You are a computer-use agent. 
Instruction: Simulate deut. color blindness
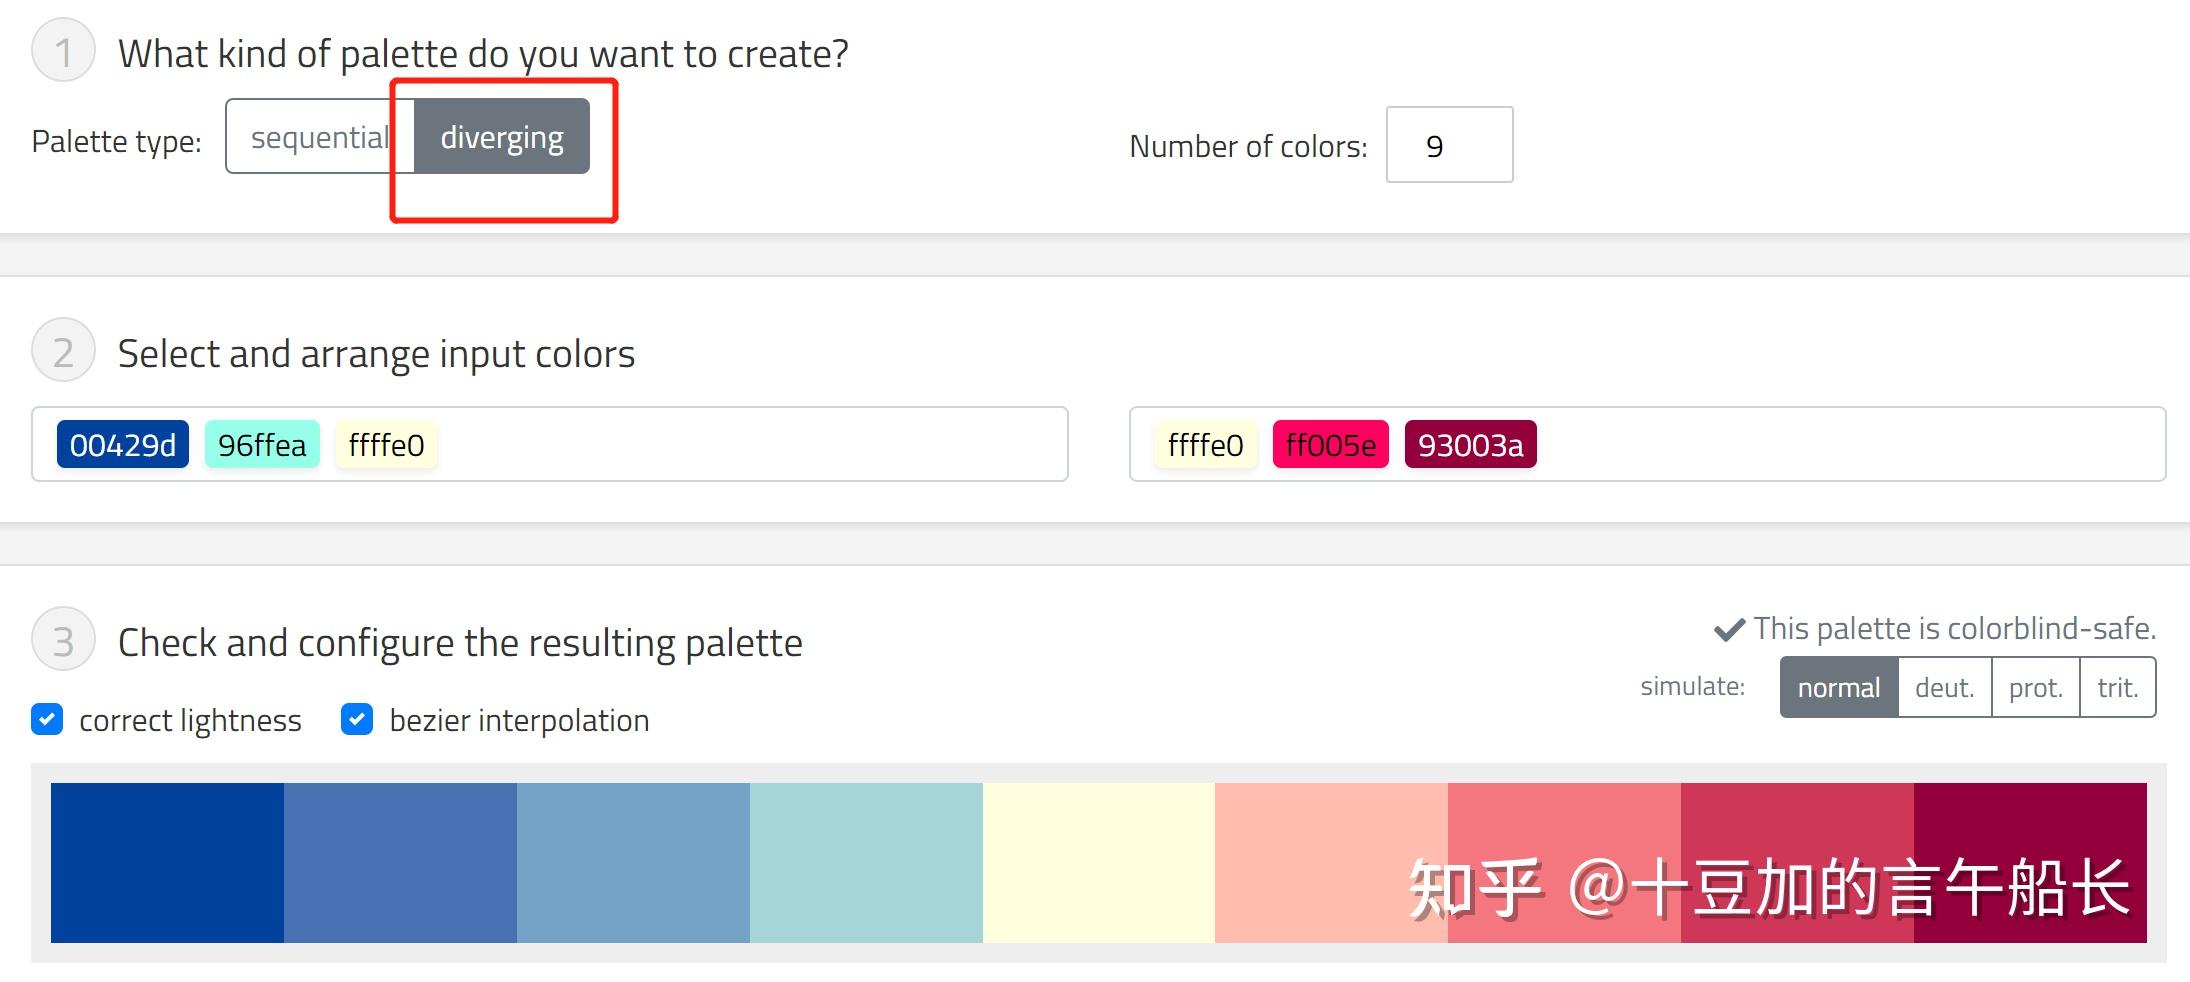(1944, 688)
